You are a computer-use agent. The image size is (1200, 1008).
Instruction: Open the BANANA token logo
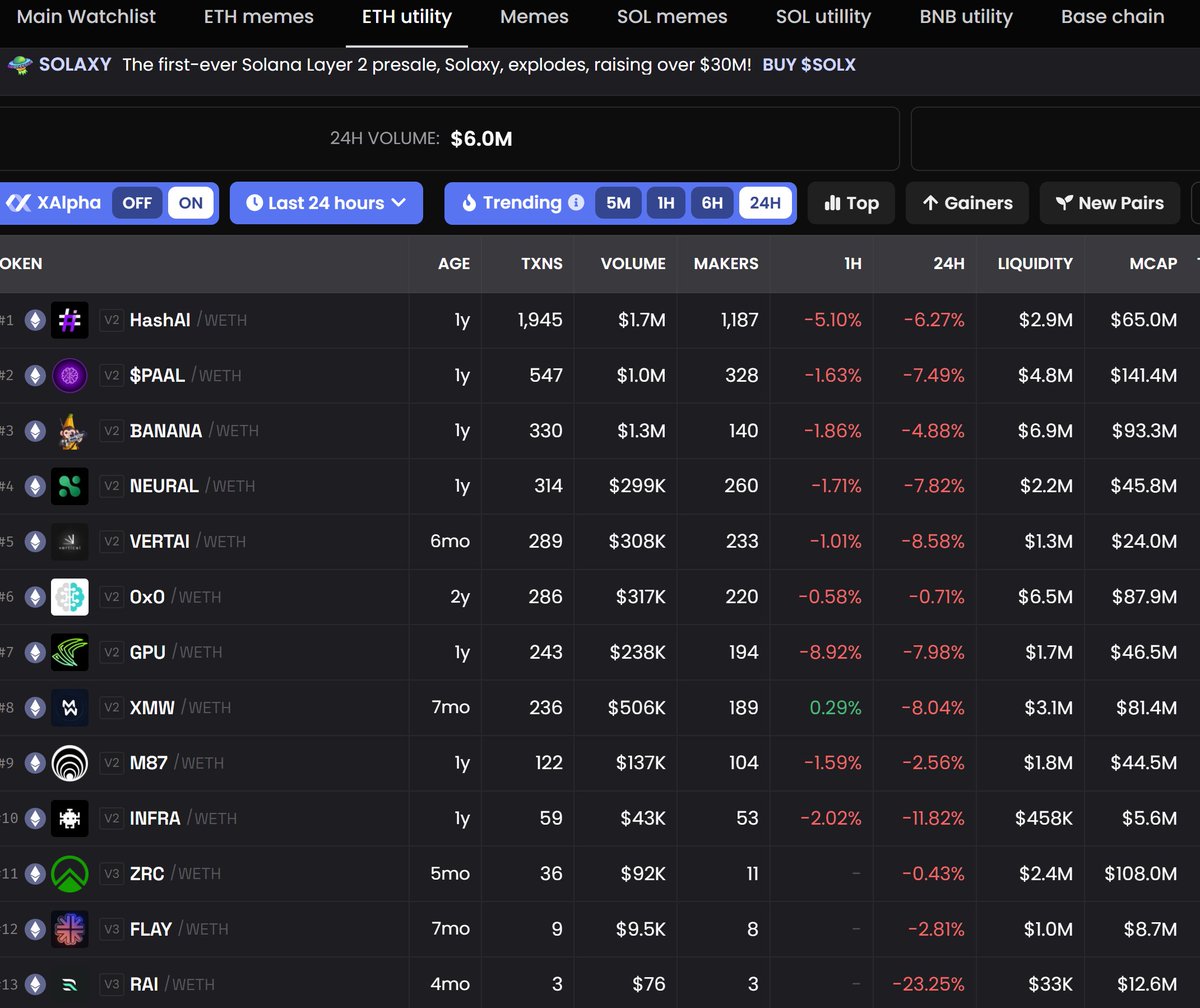click(70, 431)
